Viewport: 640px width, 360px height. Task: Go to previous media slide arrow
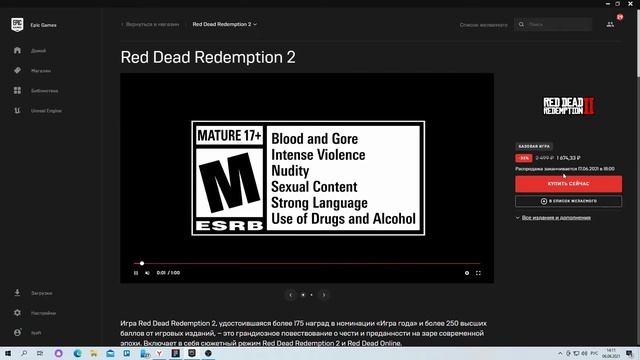coord(291,295)
